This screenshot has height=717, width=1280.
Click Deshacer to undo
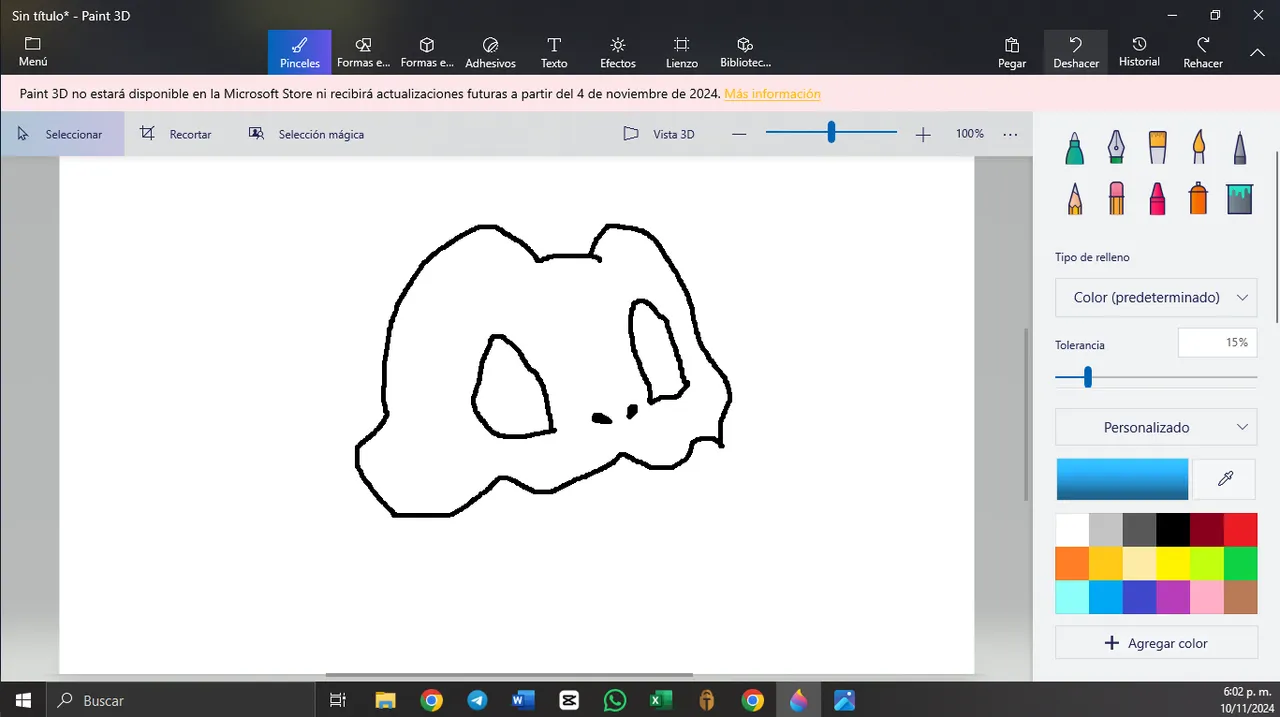click(x=1076, y=52)
